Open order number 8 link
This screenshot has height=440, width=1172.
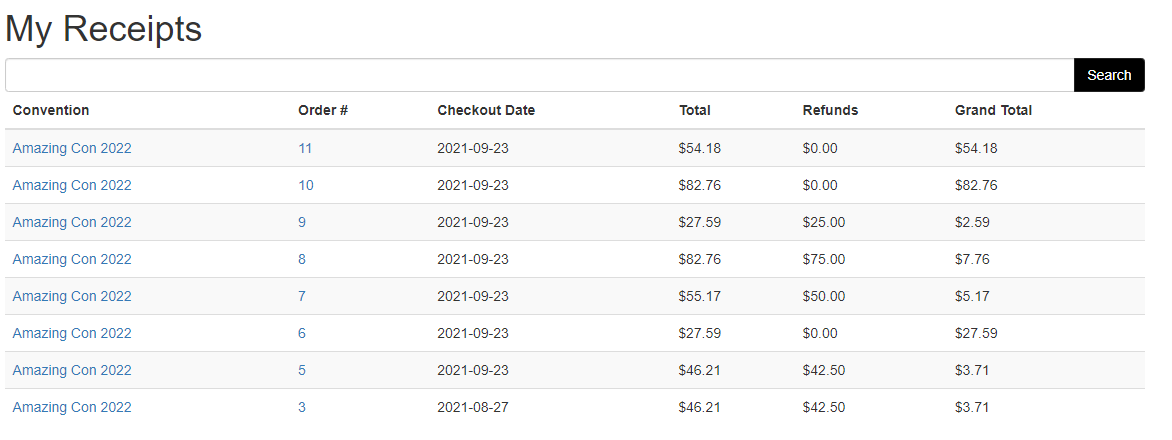click(302, 259)
